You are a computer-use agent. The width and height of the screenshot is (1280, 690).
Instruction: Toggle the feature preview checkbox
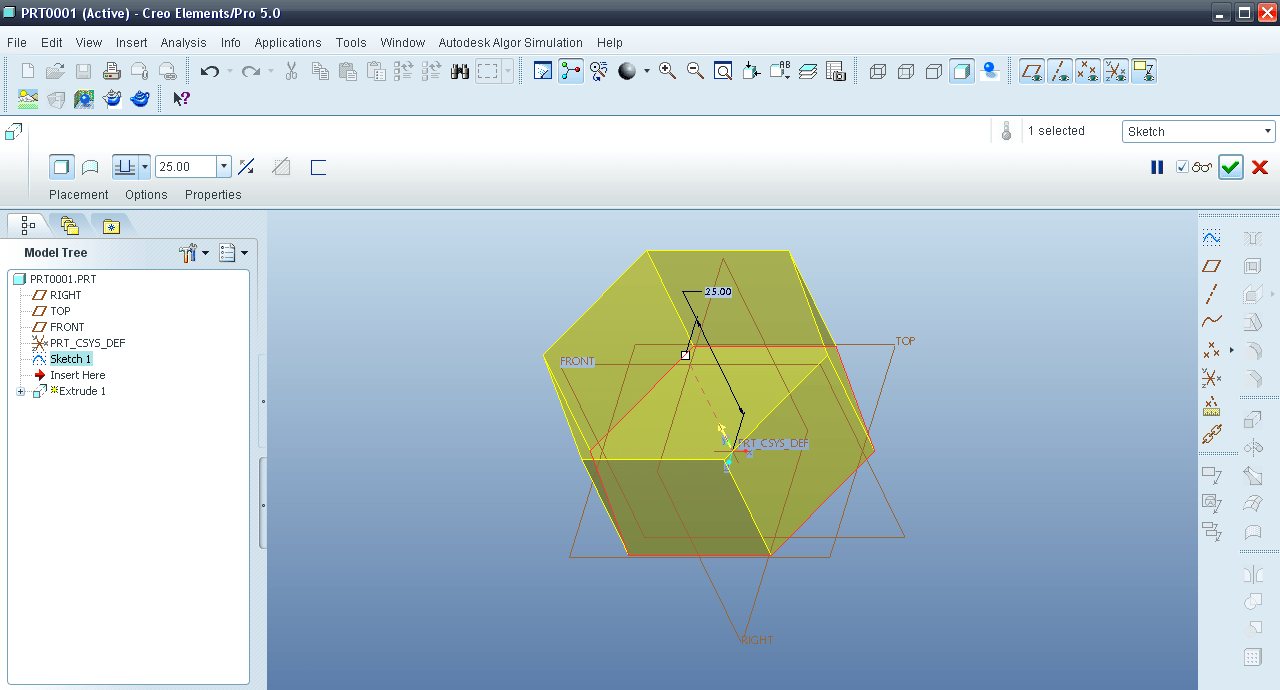(1183, 167)
